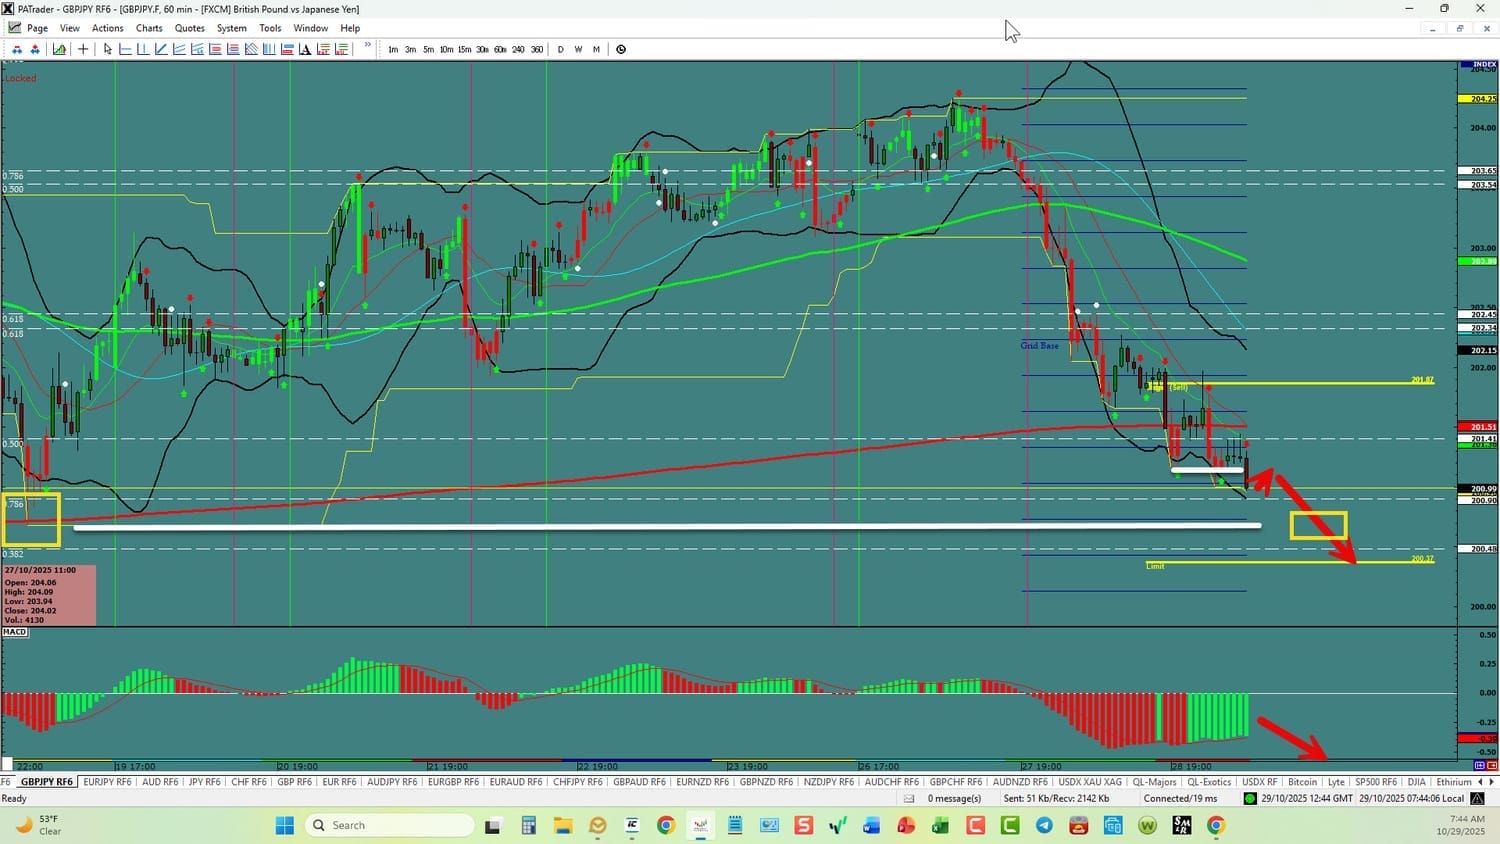The width and height of the screenshot is (1500, 844).
Task: Click the Windows taskbar Search box
Action: (389, 825)
